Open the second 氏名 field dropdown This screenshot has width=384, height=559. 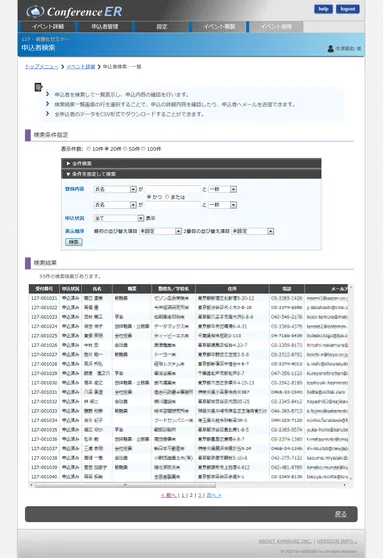pos(115,205)
